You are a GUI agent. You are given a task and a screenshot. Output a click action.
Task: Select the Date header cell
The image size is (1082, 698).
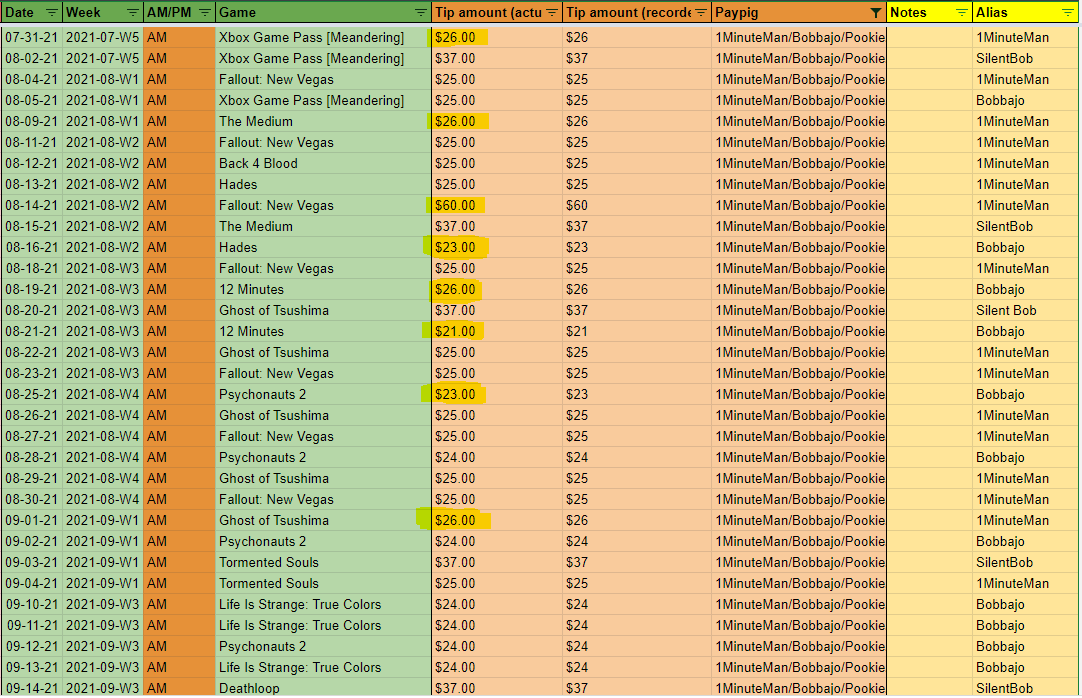coord(32,12)
